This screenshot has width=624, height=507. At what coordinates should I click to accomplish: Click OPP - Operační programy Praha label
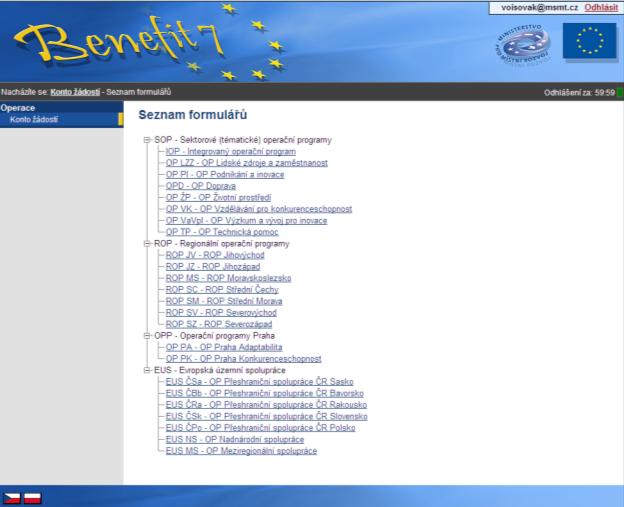tap(214, 336)
